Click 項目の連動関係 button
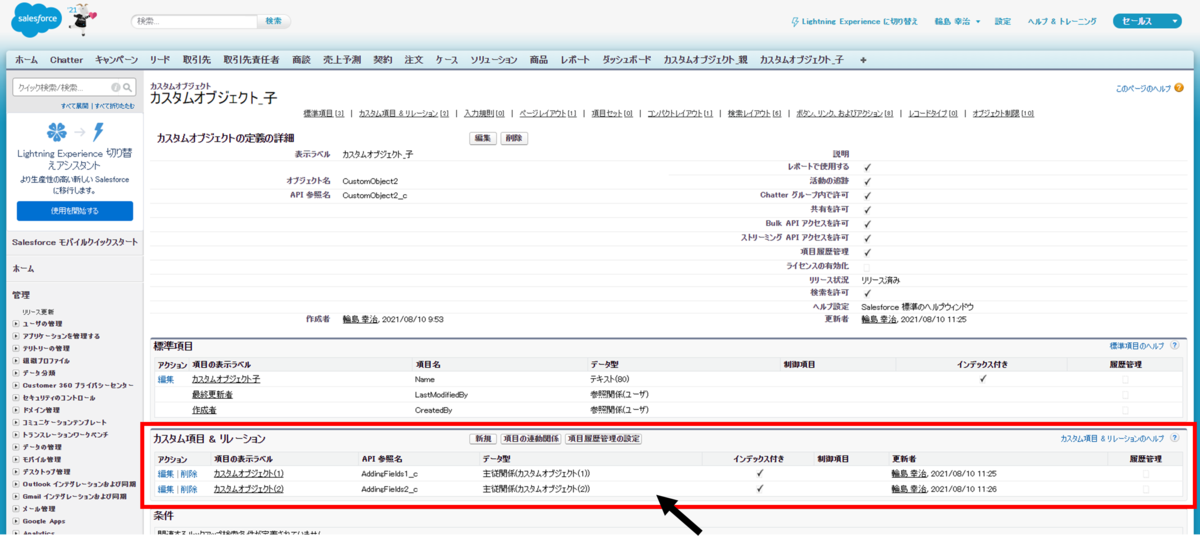 (530, 438)
